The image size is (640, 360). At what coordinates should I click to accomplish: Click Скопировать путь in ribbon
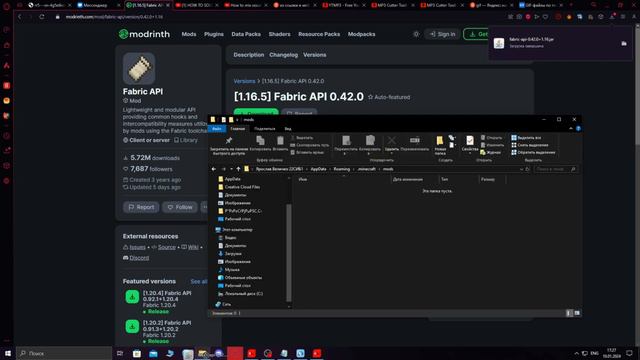[x=309, y=145]
